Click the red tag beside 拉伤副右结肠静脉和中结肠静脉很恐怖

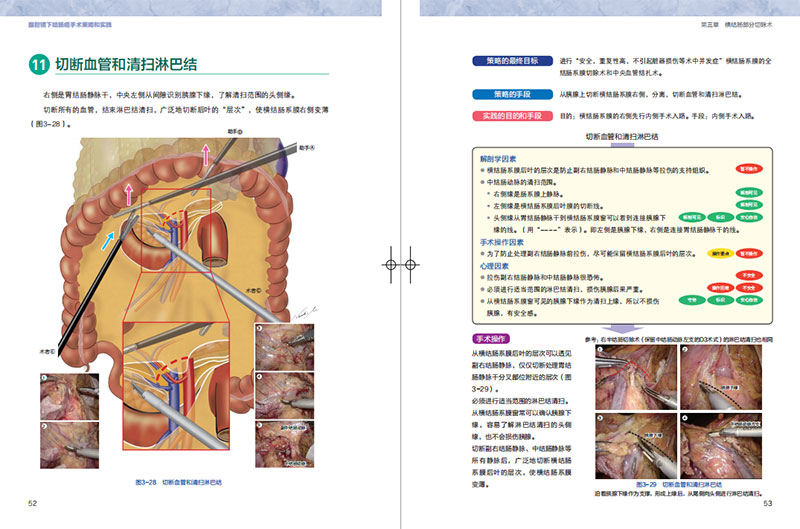click(x=748, y=275)
